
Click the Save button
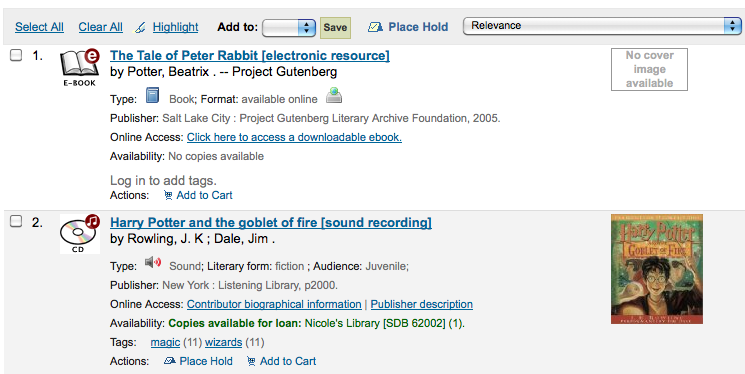pos(335,28)
